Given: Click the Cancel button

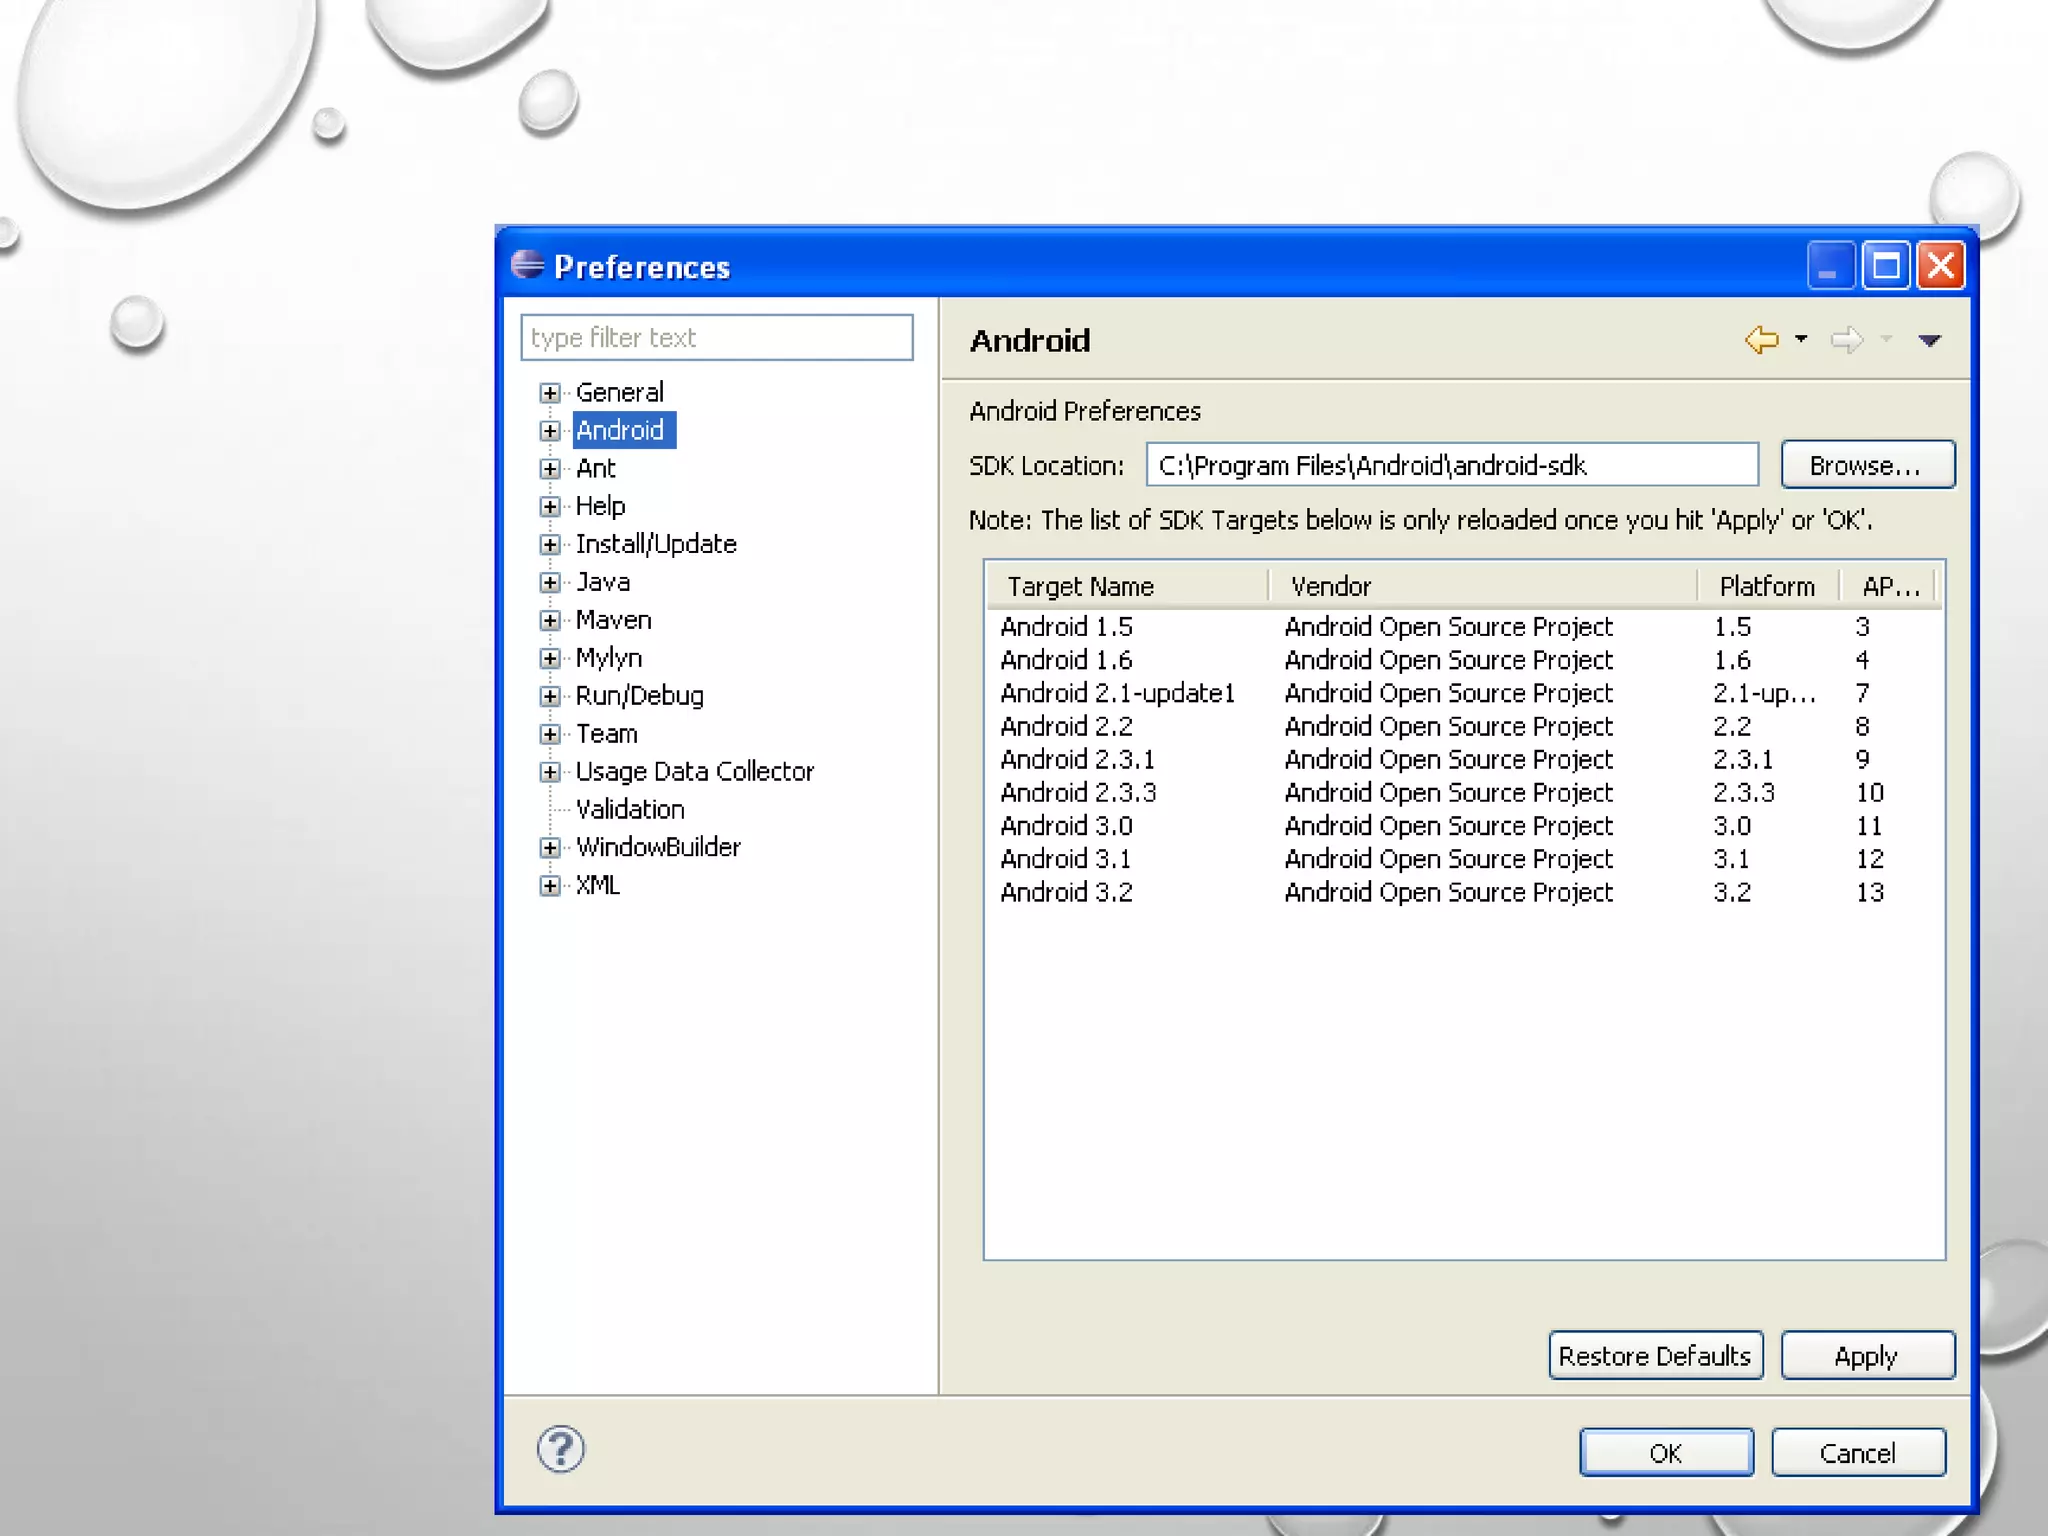Looking at the screenshot, I should [1858, 1453].
